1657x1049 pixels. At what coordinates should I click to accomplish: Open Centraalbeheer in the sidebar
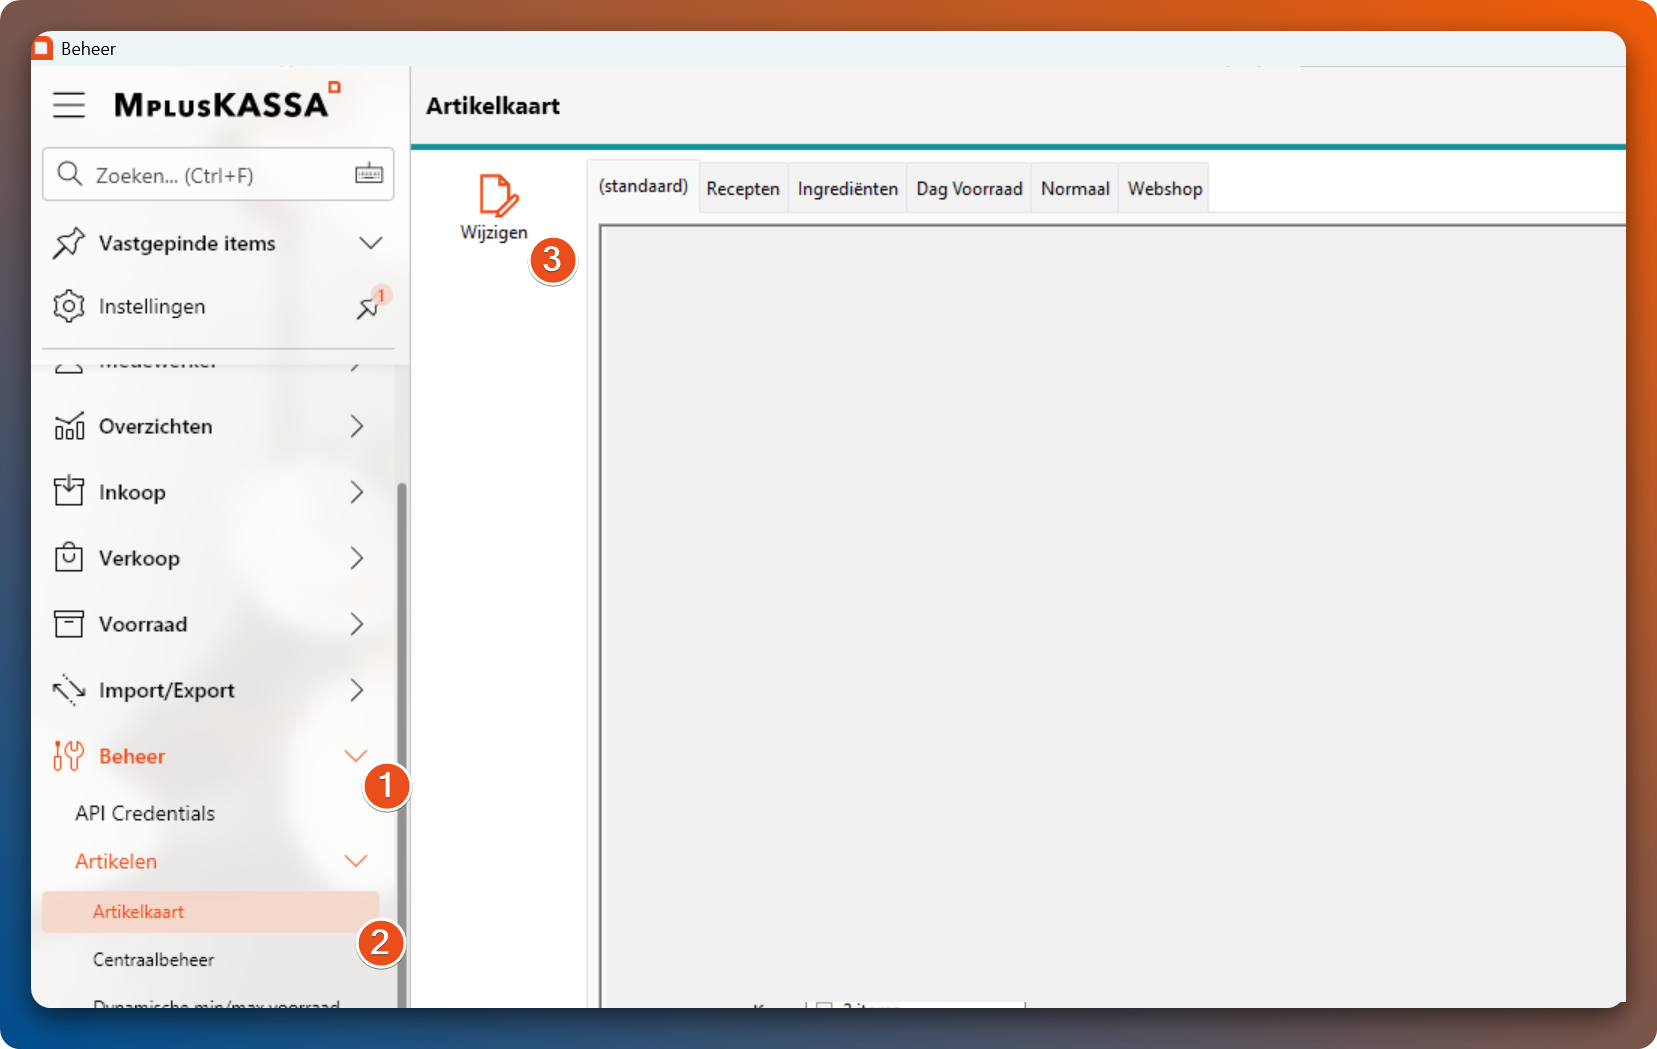153,960
